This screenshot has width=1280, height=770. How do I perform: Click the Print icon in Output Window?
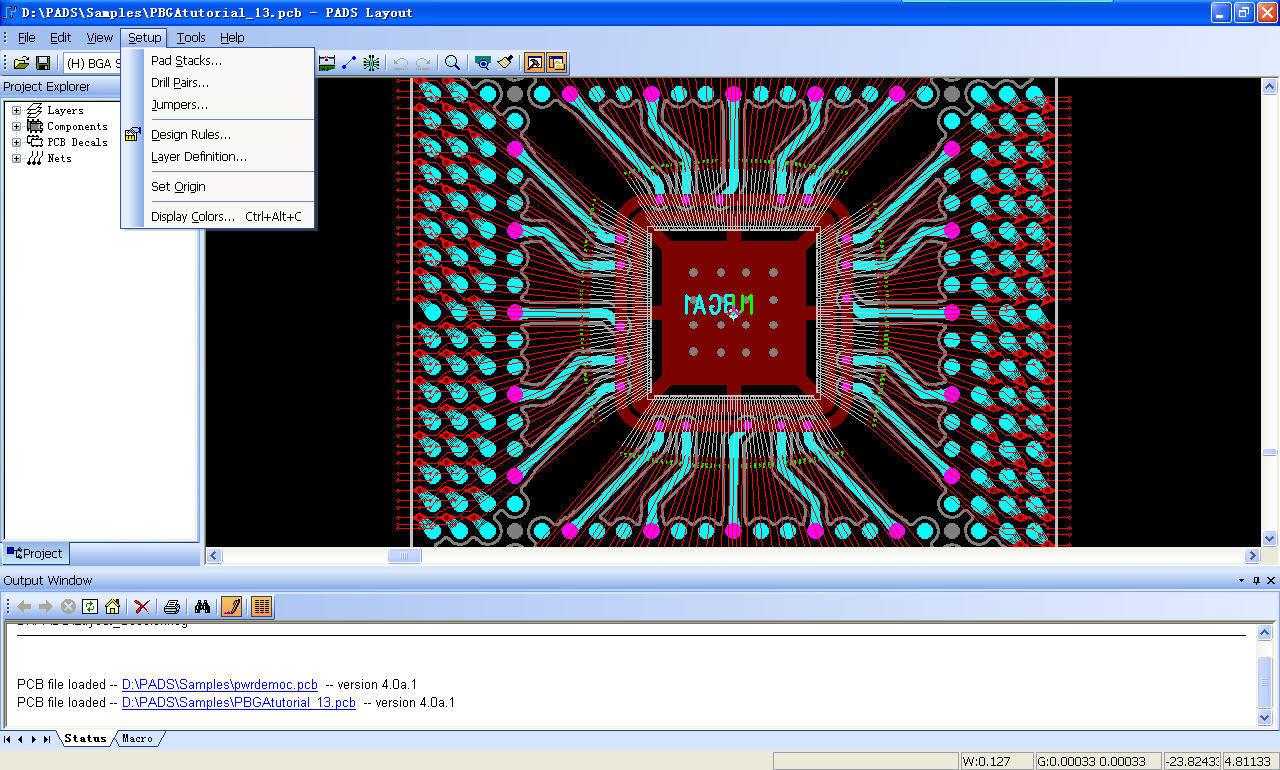[172, 606]
